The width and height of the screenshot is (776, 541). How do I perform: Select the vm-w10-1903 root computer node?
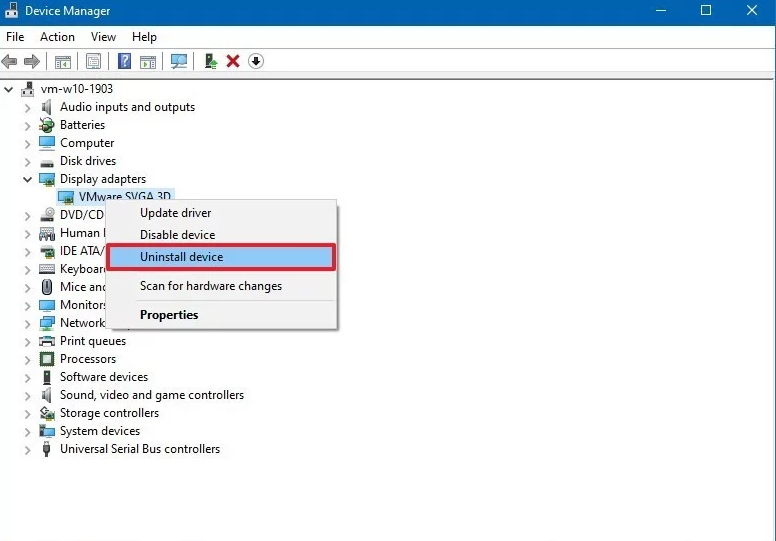[76, 89]
